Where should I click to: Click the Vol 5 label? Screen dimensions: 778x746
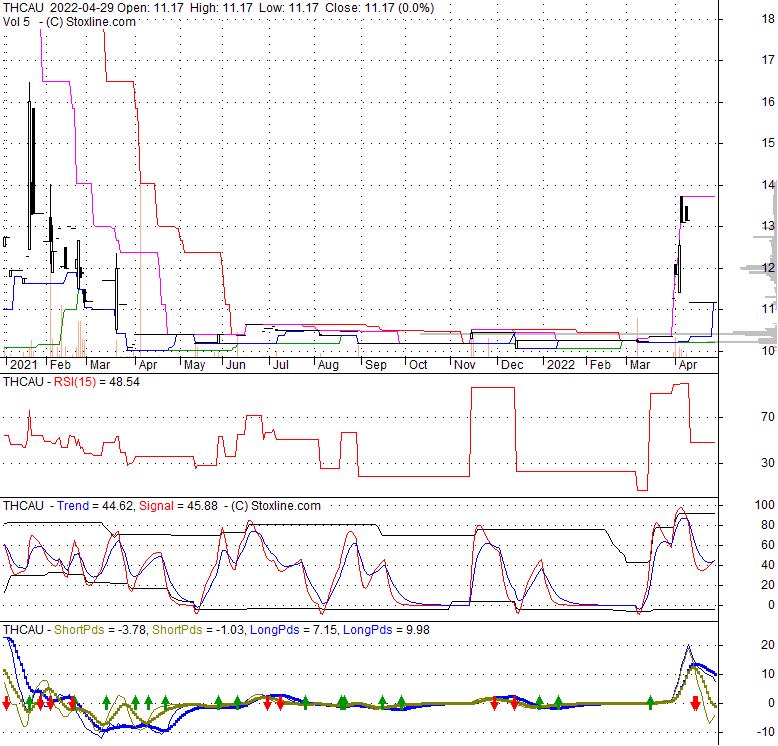pyautogui.click(x=16, y=22)
